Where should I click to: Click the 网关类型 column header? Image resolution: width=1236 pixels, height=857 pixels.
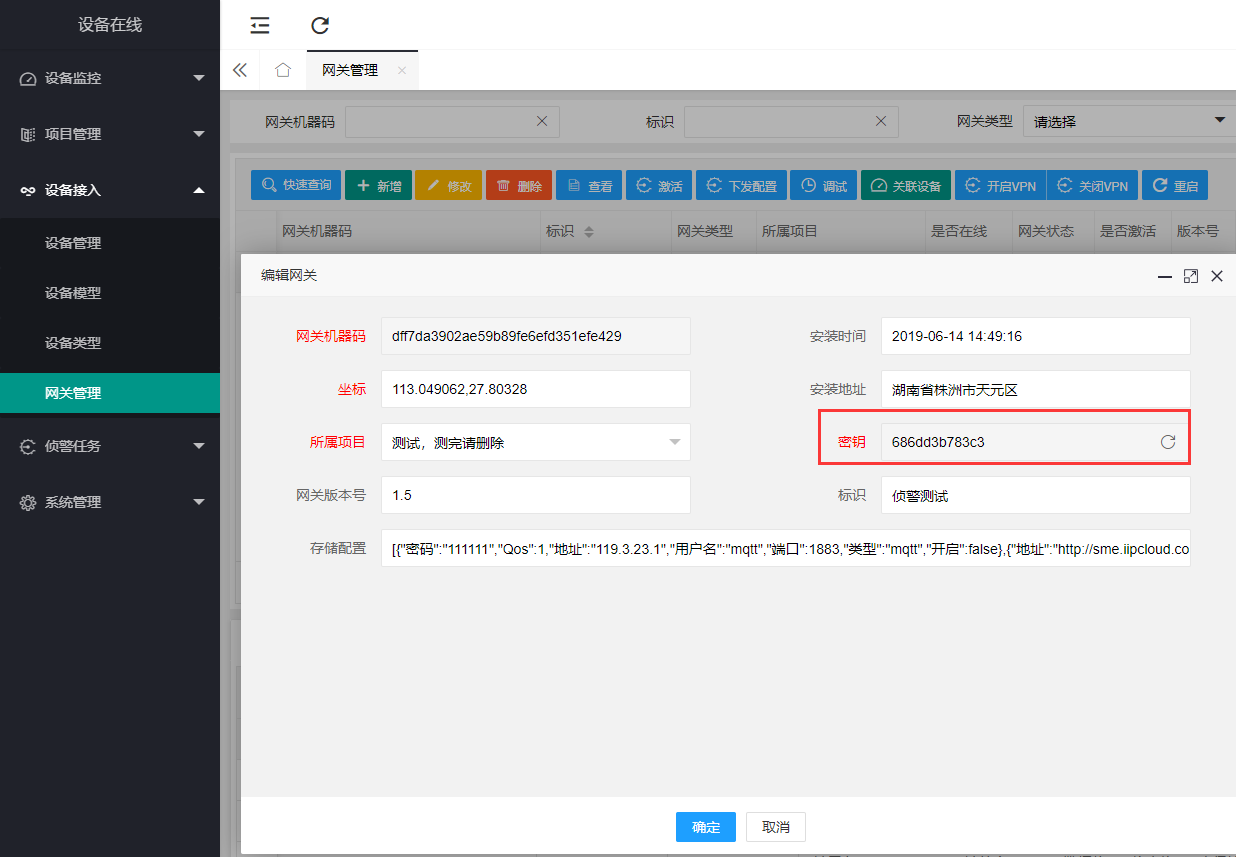(x=705, y=231)
